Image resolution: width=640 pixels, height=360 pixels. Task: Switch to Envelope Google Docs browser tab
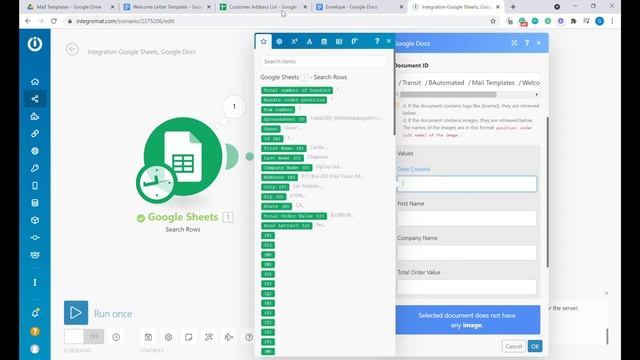(x=359, y=7)
